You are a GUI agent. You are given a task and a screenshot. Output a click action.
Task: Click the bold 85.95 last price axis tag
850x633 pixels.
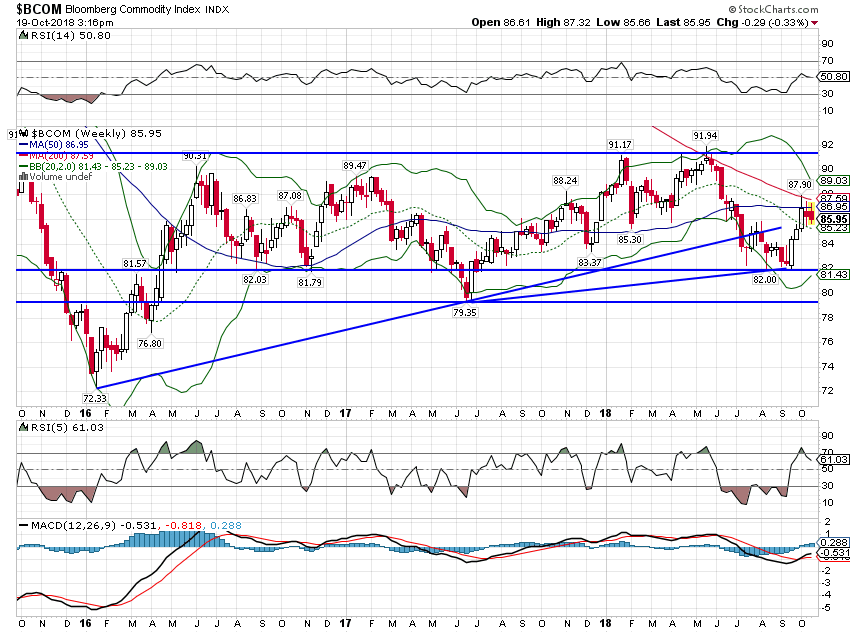pos(833,219)
